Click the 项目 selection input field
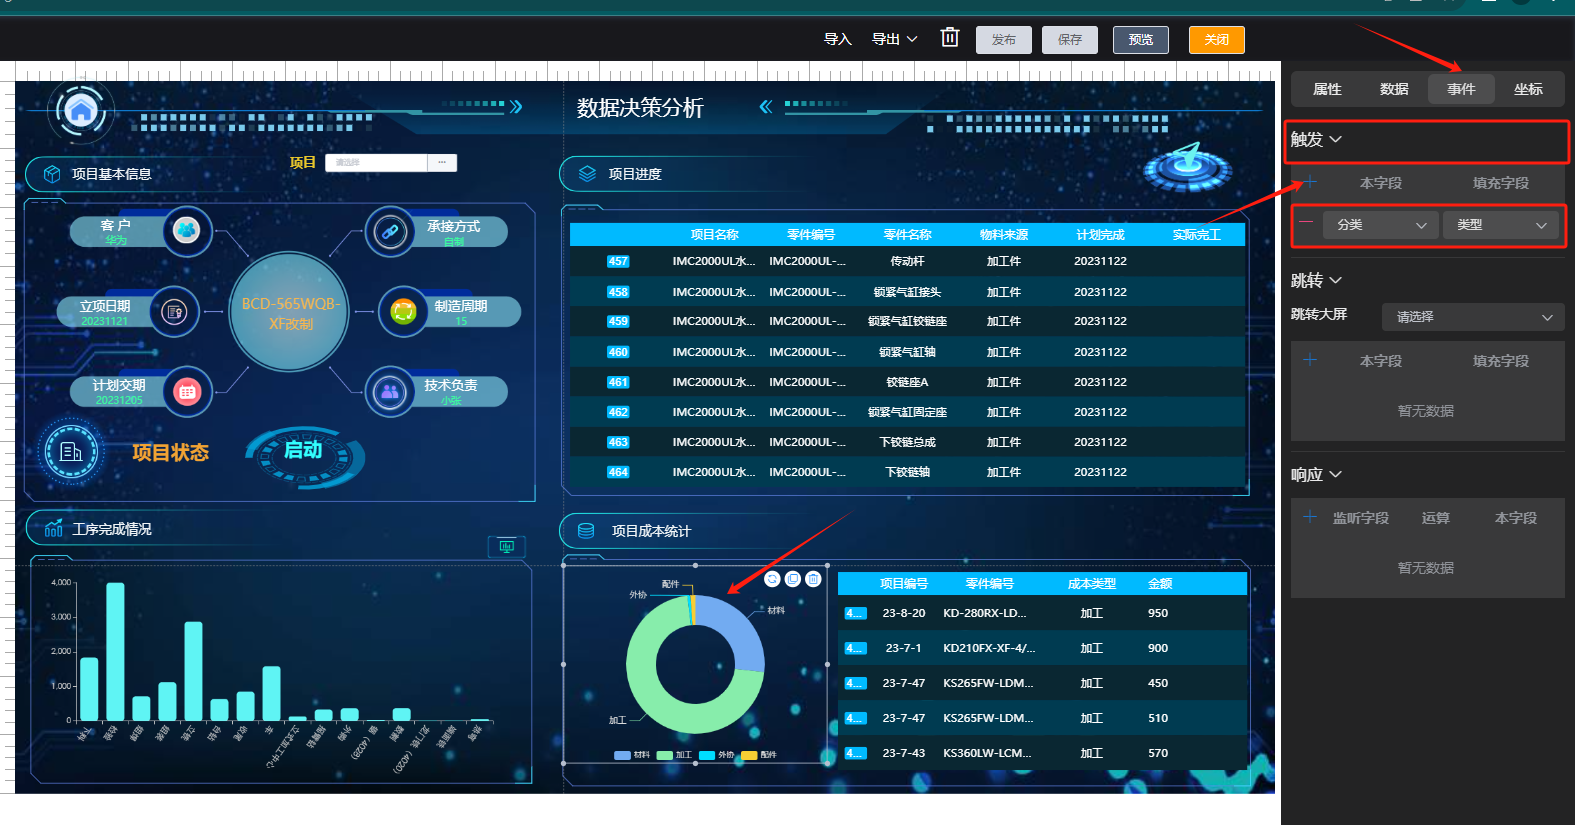The height and width of the screenshot is (825, 1575). click(x=377, y=162)
